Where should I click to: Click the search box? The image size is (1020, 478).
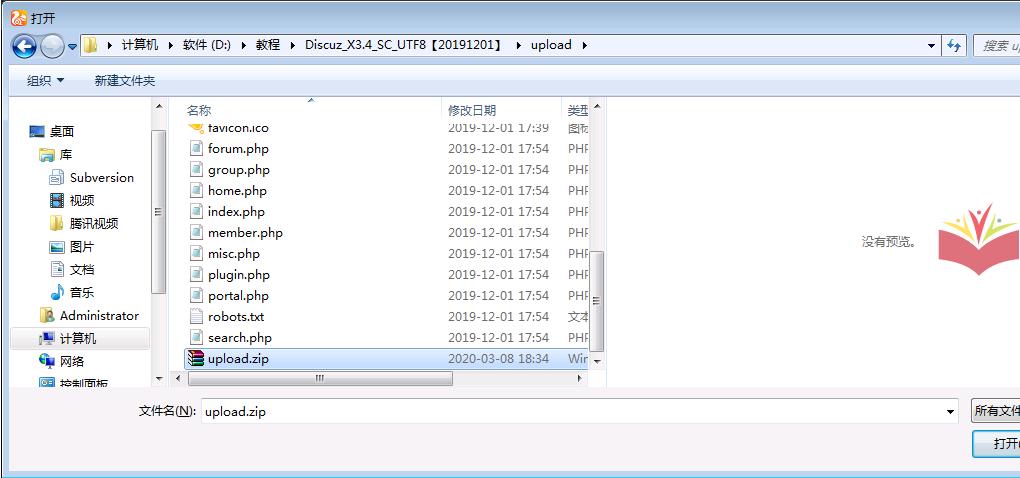pyautogui.click(x=997, y=46)
